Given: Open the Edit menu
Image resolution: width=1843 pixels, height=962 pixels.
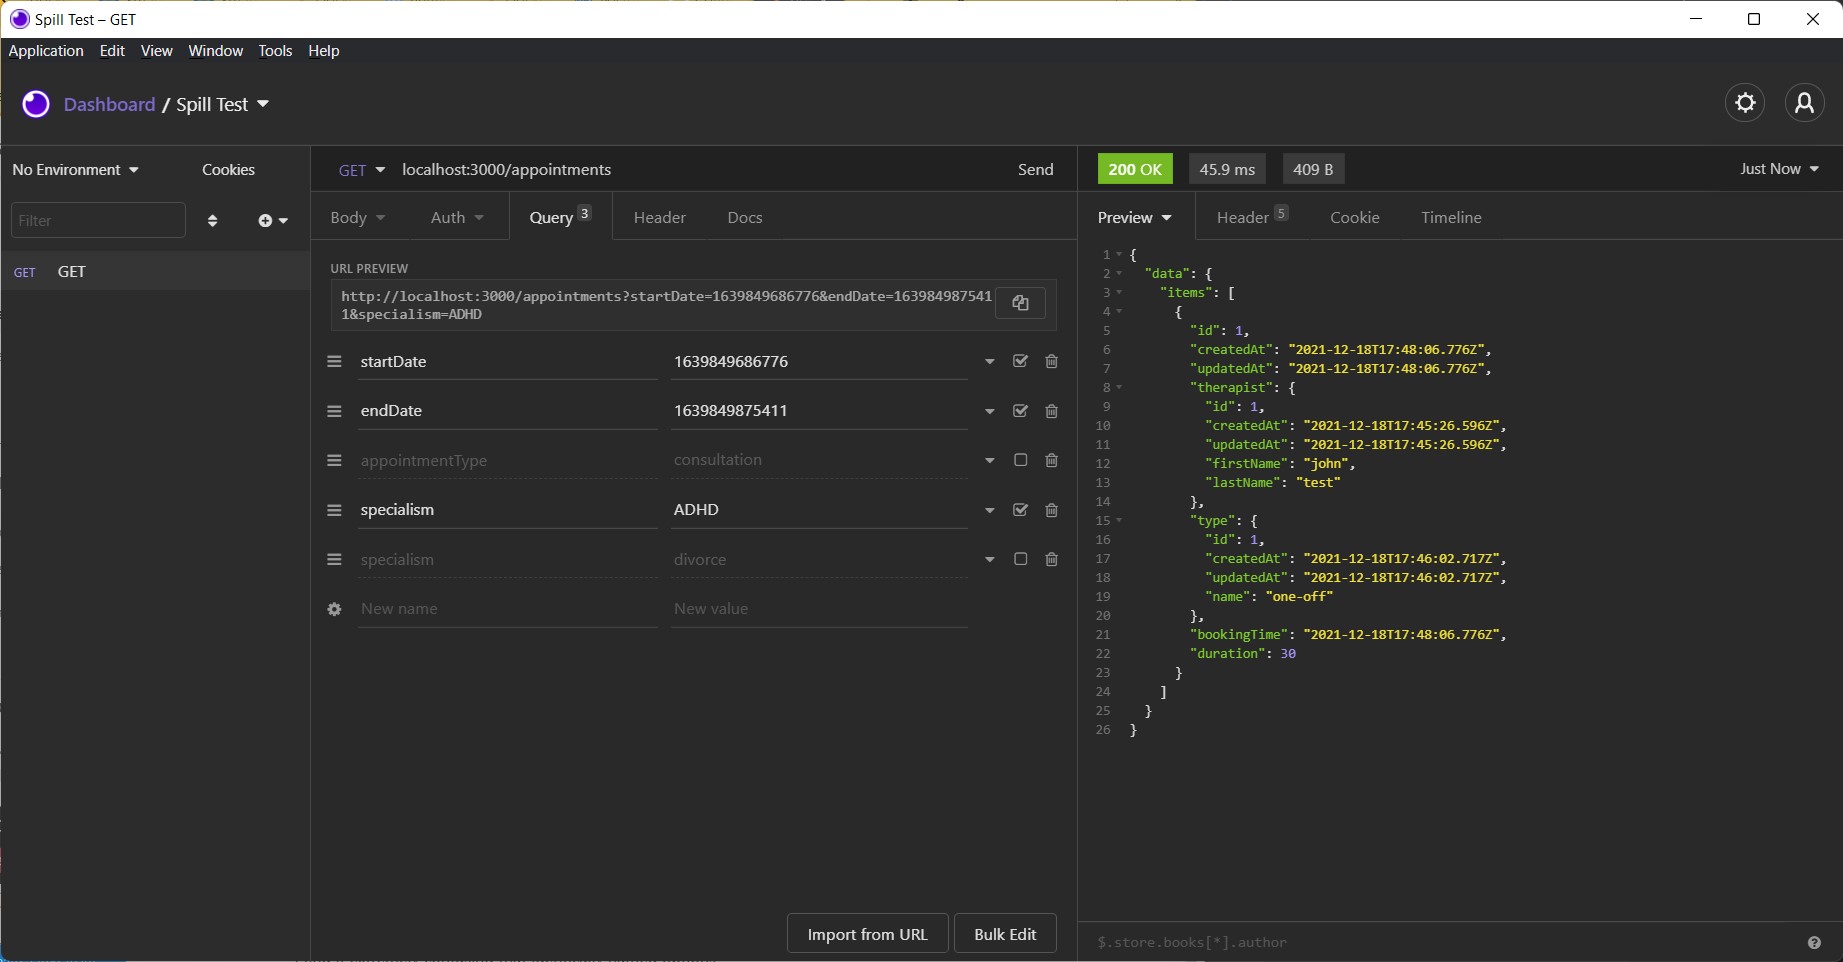Looking at the screenshot, I should point(112,51).
